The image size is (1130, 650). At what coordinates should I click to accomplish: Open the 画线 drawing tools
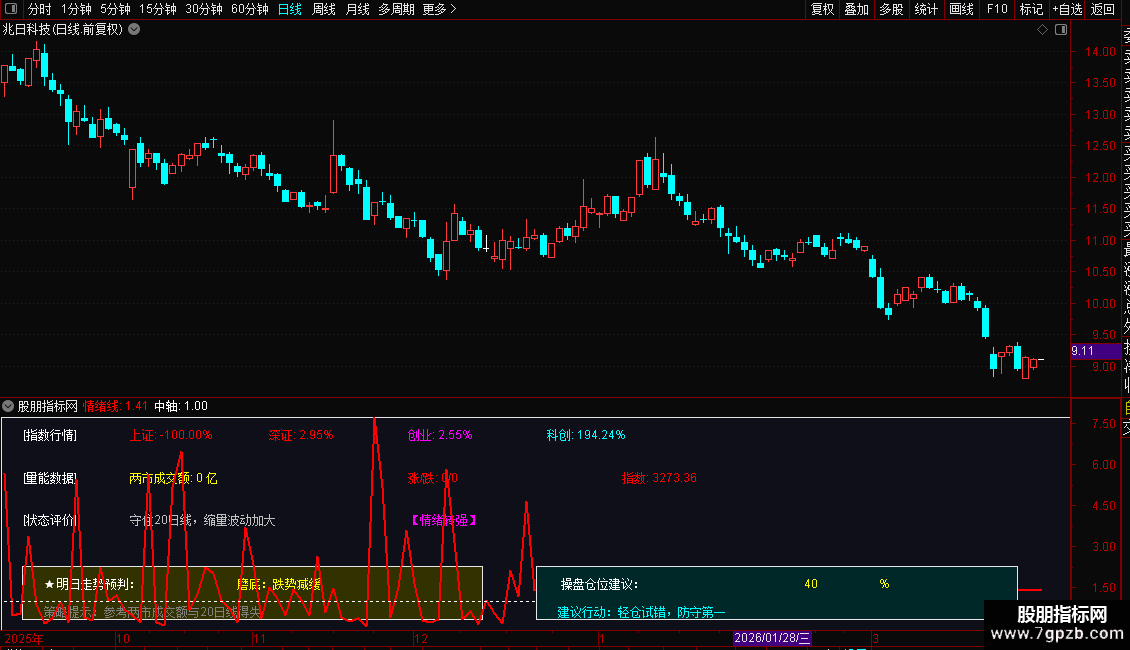coord(961,9)
